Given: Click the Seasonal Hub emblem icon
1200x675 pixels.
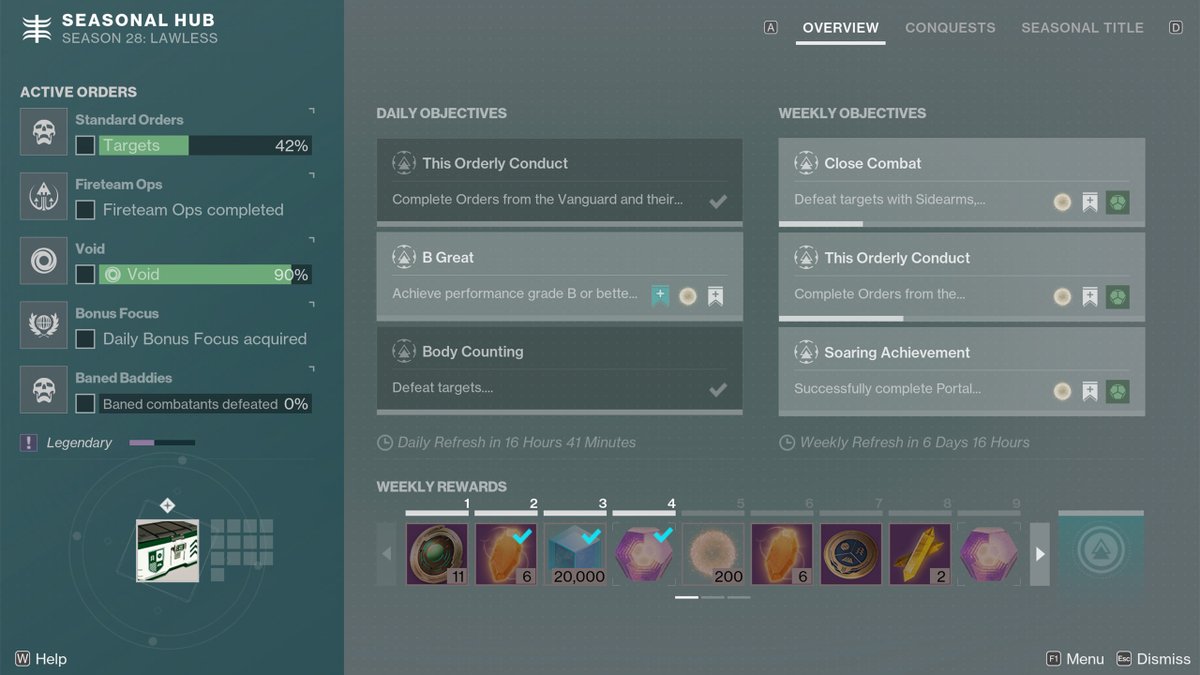Looking at the screenshot, I should tap(37, 29).
